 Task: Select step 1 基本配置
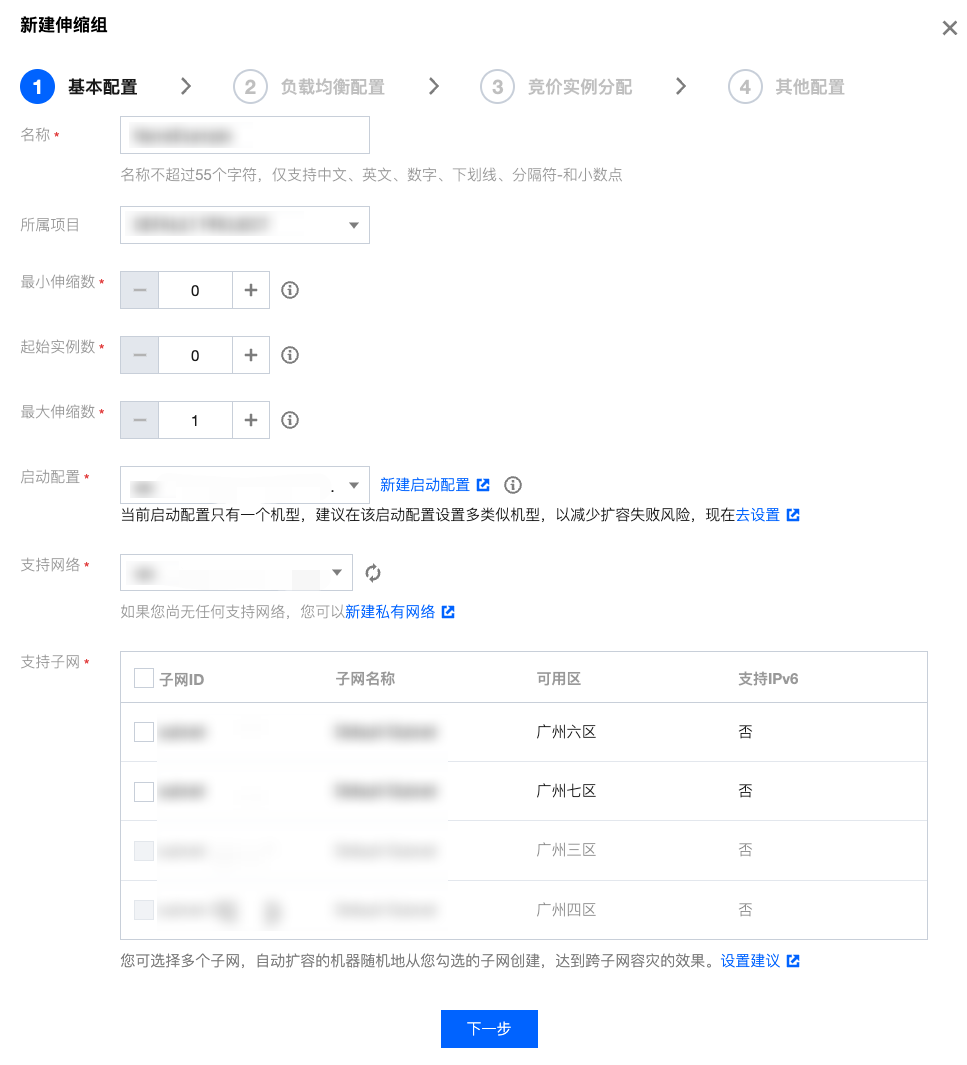click(79, 87)
